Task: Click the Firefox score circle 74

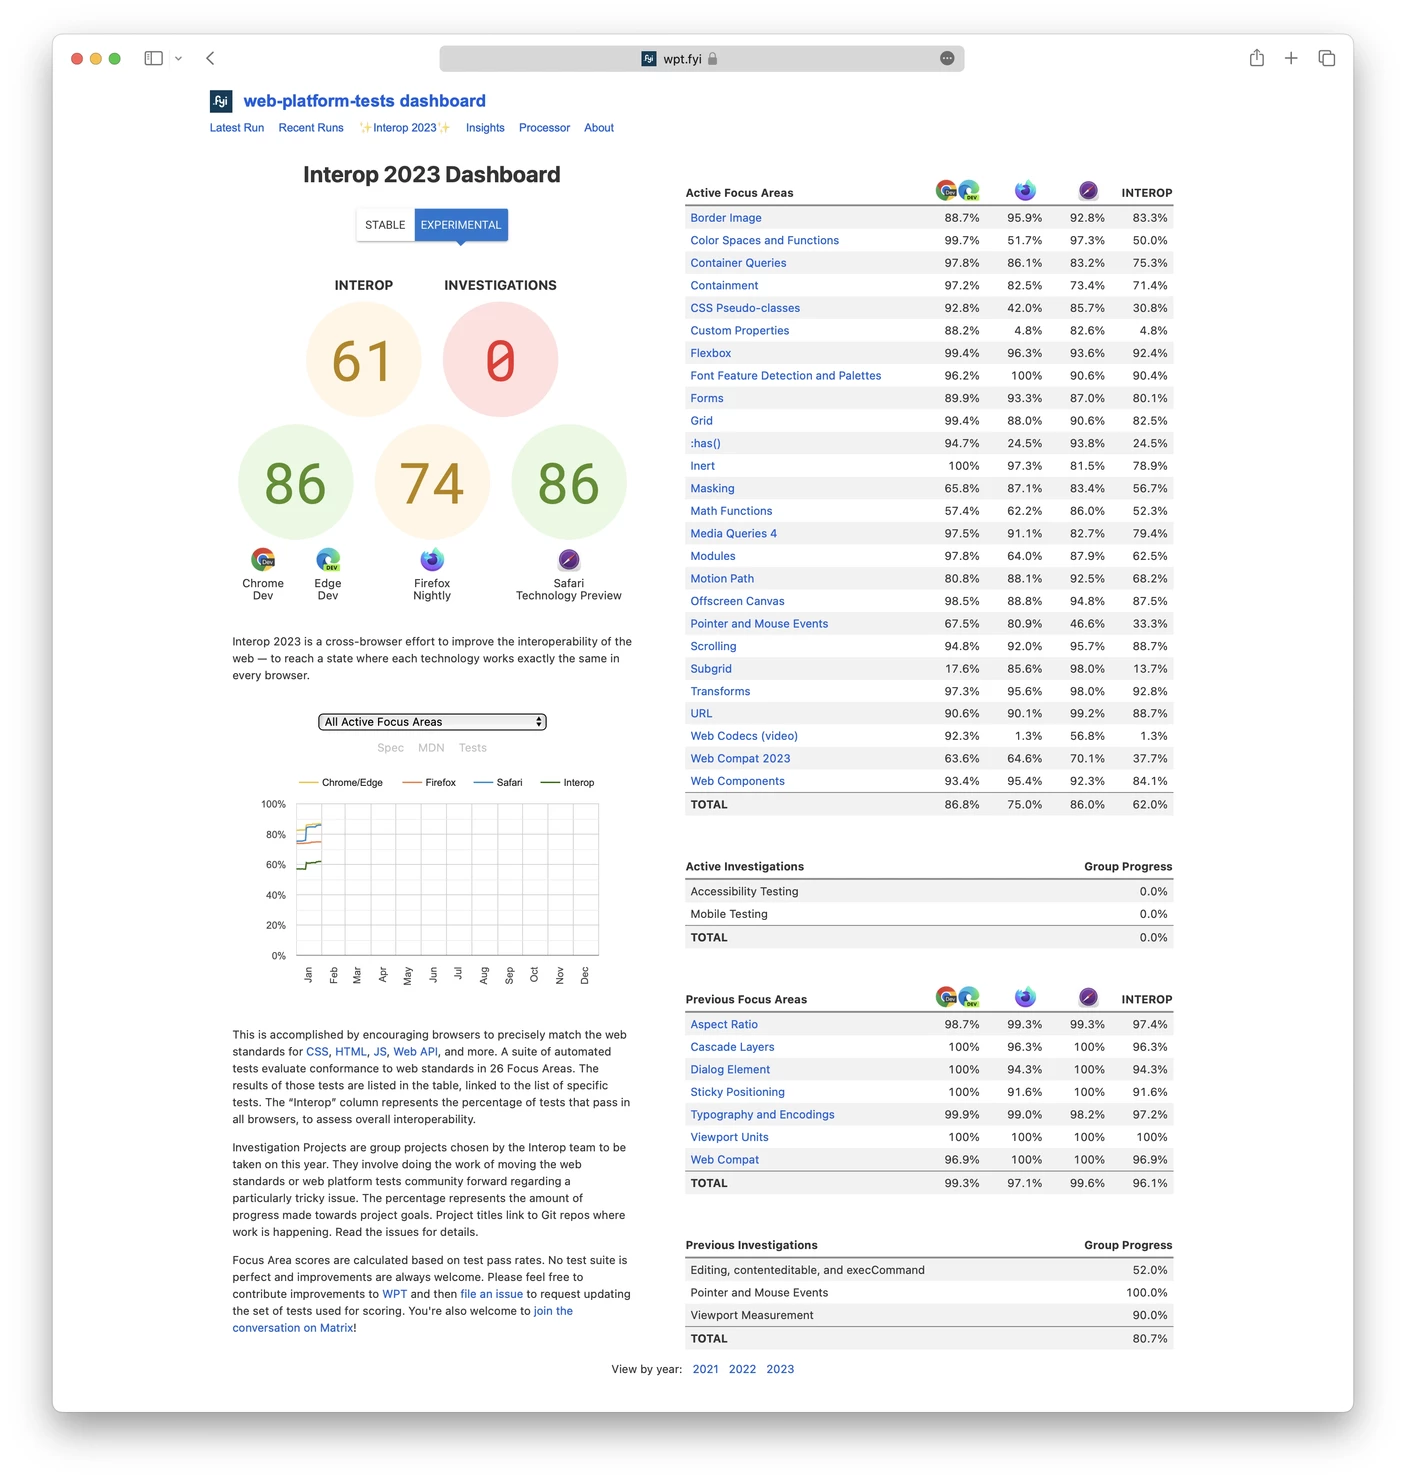Action: pos(432,483)
